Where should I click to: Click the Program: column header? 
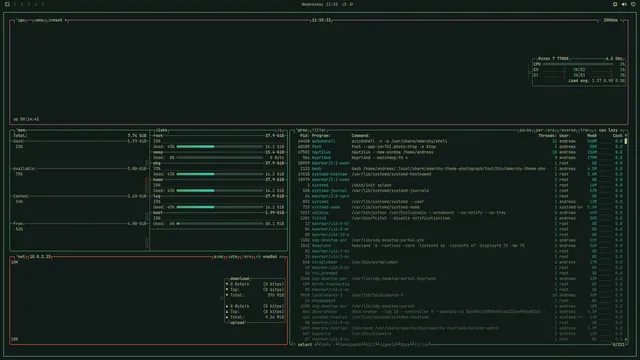[321, 136]
